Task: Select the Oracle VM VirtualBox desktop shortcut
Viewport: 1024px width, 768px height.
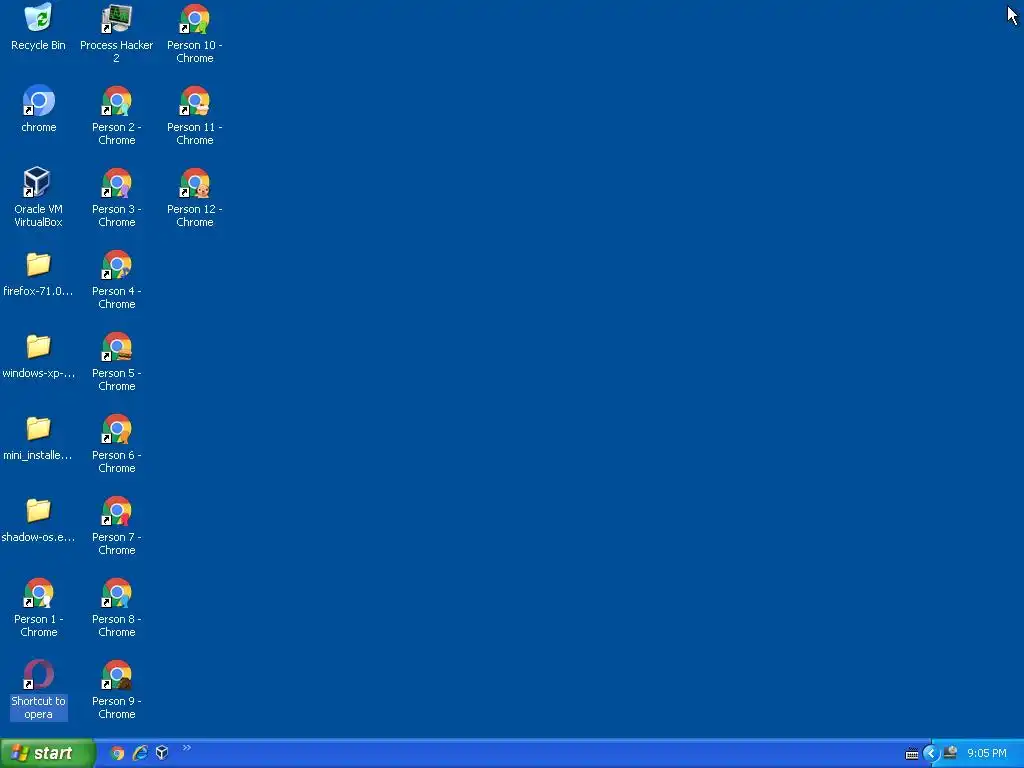Action: [39, 197]
